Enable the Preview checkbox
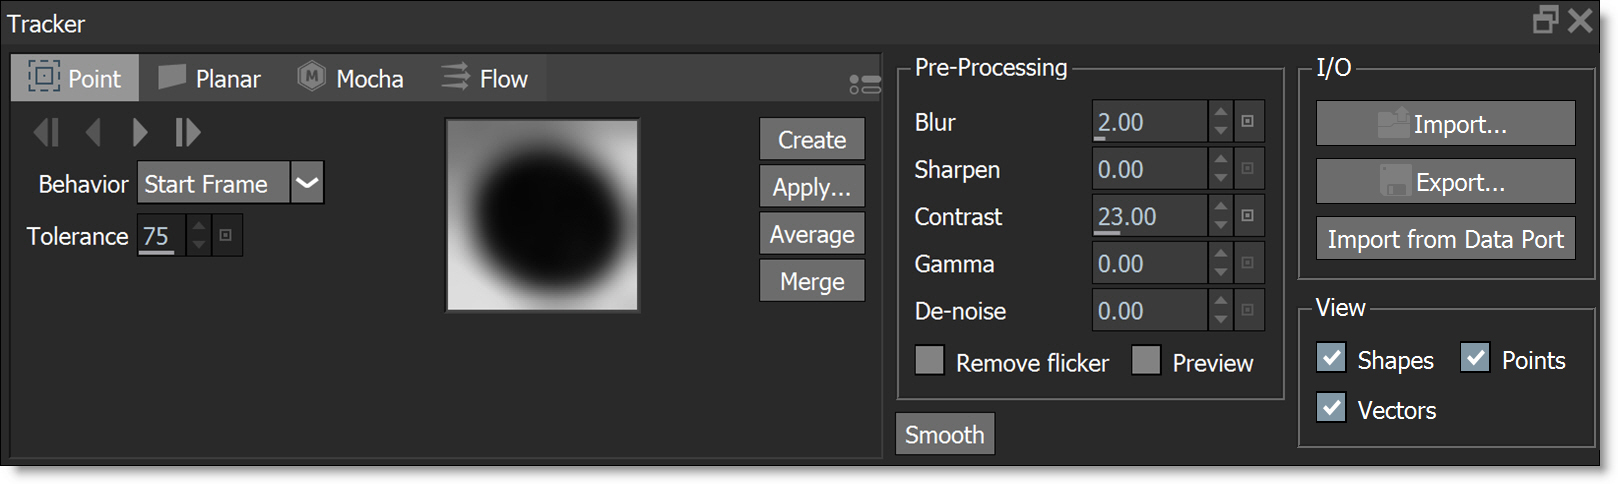 1146,361
